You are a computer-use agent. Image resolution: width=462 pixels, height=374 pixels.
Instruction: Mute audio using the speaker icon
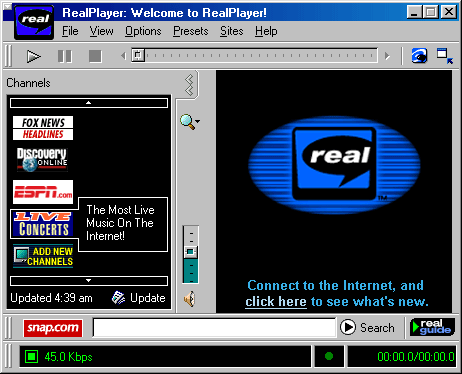190,299
